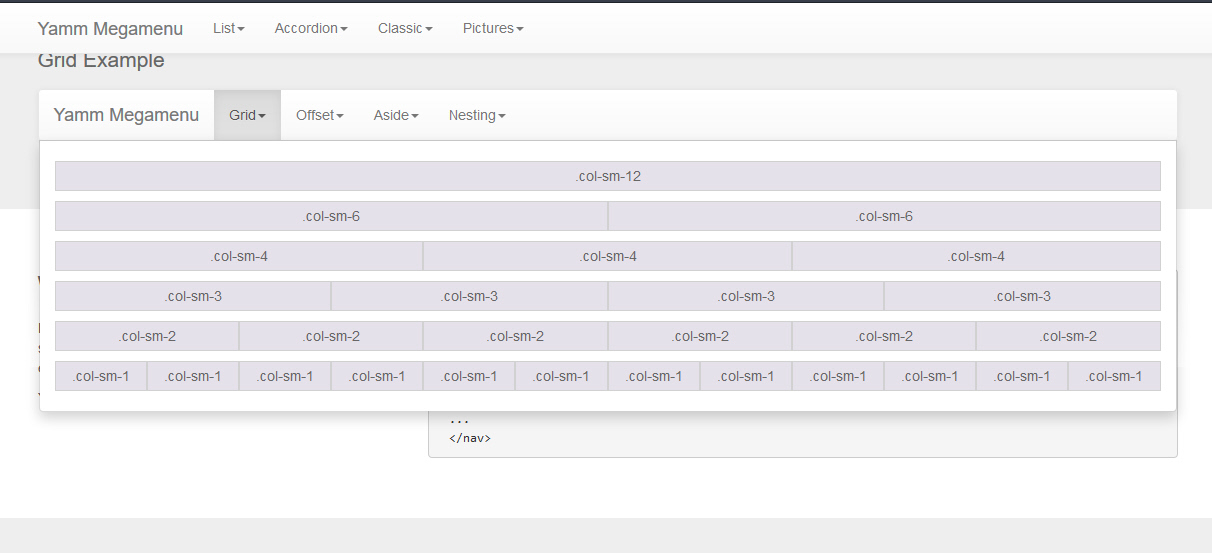Click the leftmost .col-sm-4 grid cell
1212x553 pixels.
(239, 256)
